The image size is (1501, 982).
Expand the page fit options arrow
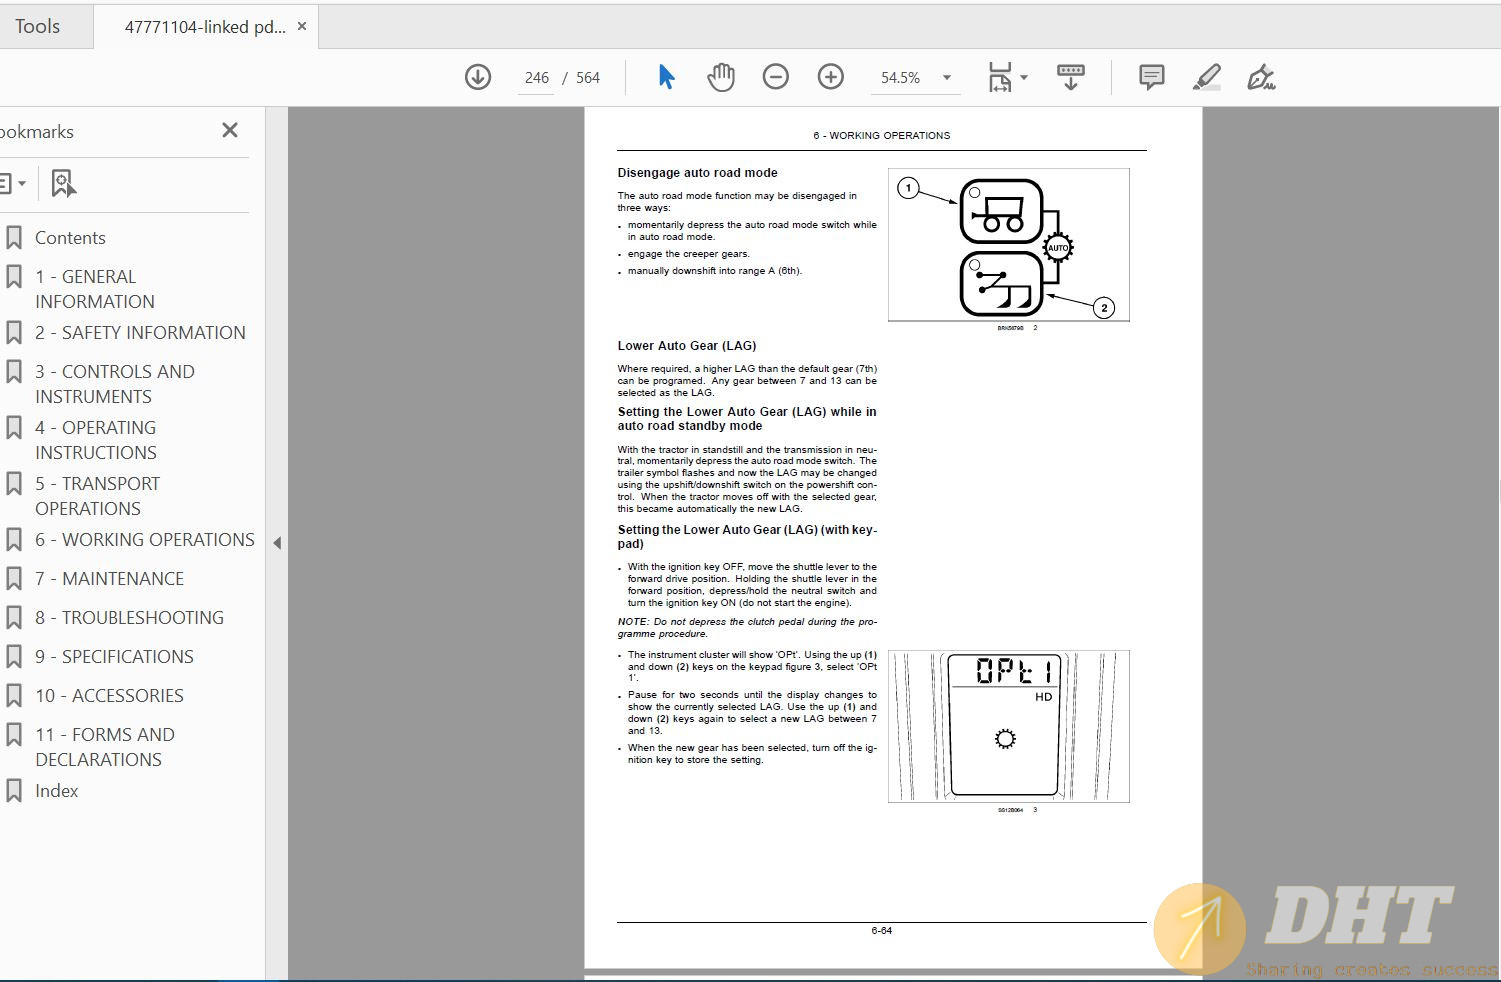pyautogui.click(x=1024, y=77)
